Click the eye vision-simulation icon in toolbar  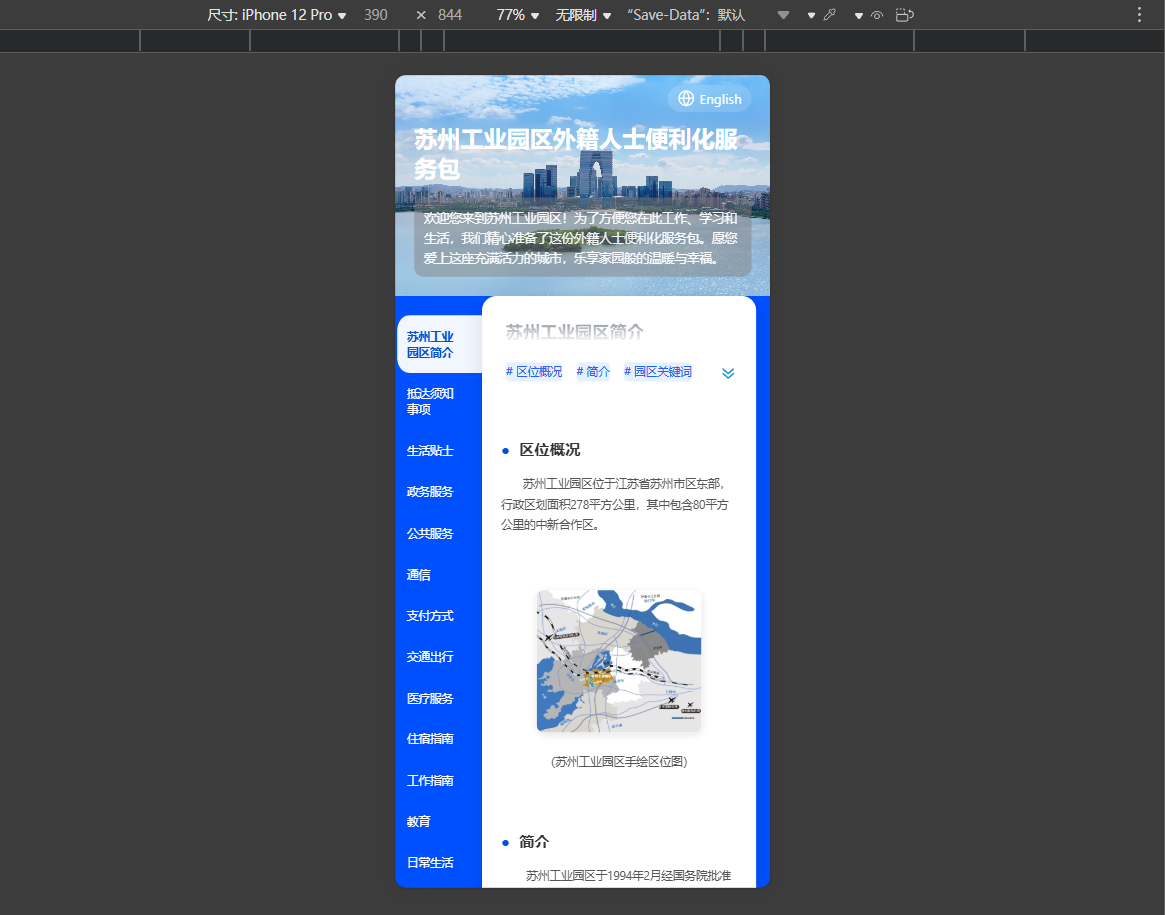(x=877, y=15)
